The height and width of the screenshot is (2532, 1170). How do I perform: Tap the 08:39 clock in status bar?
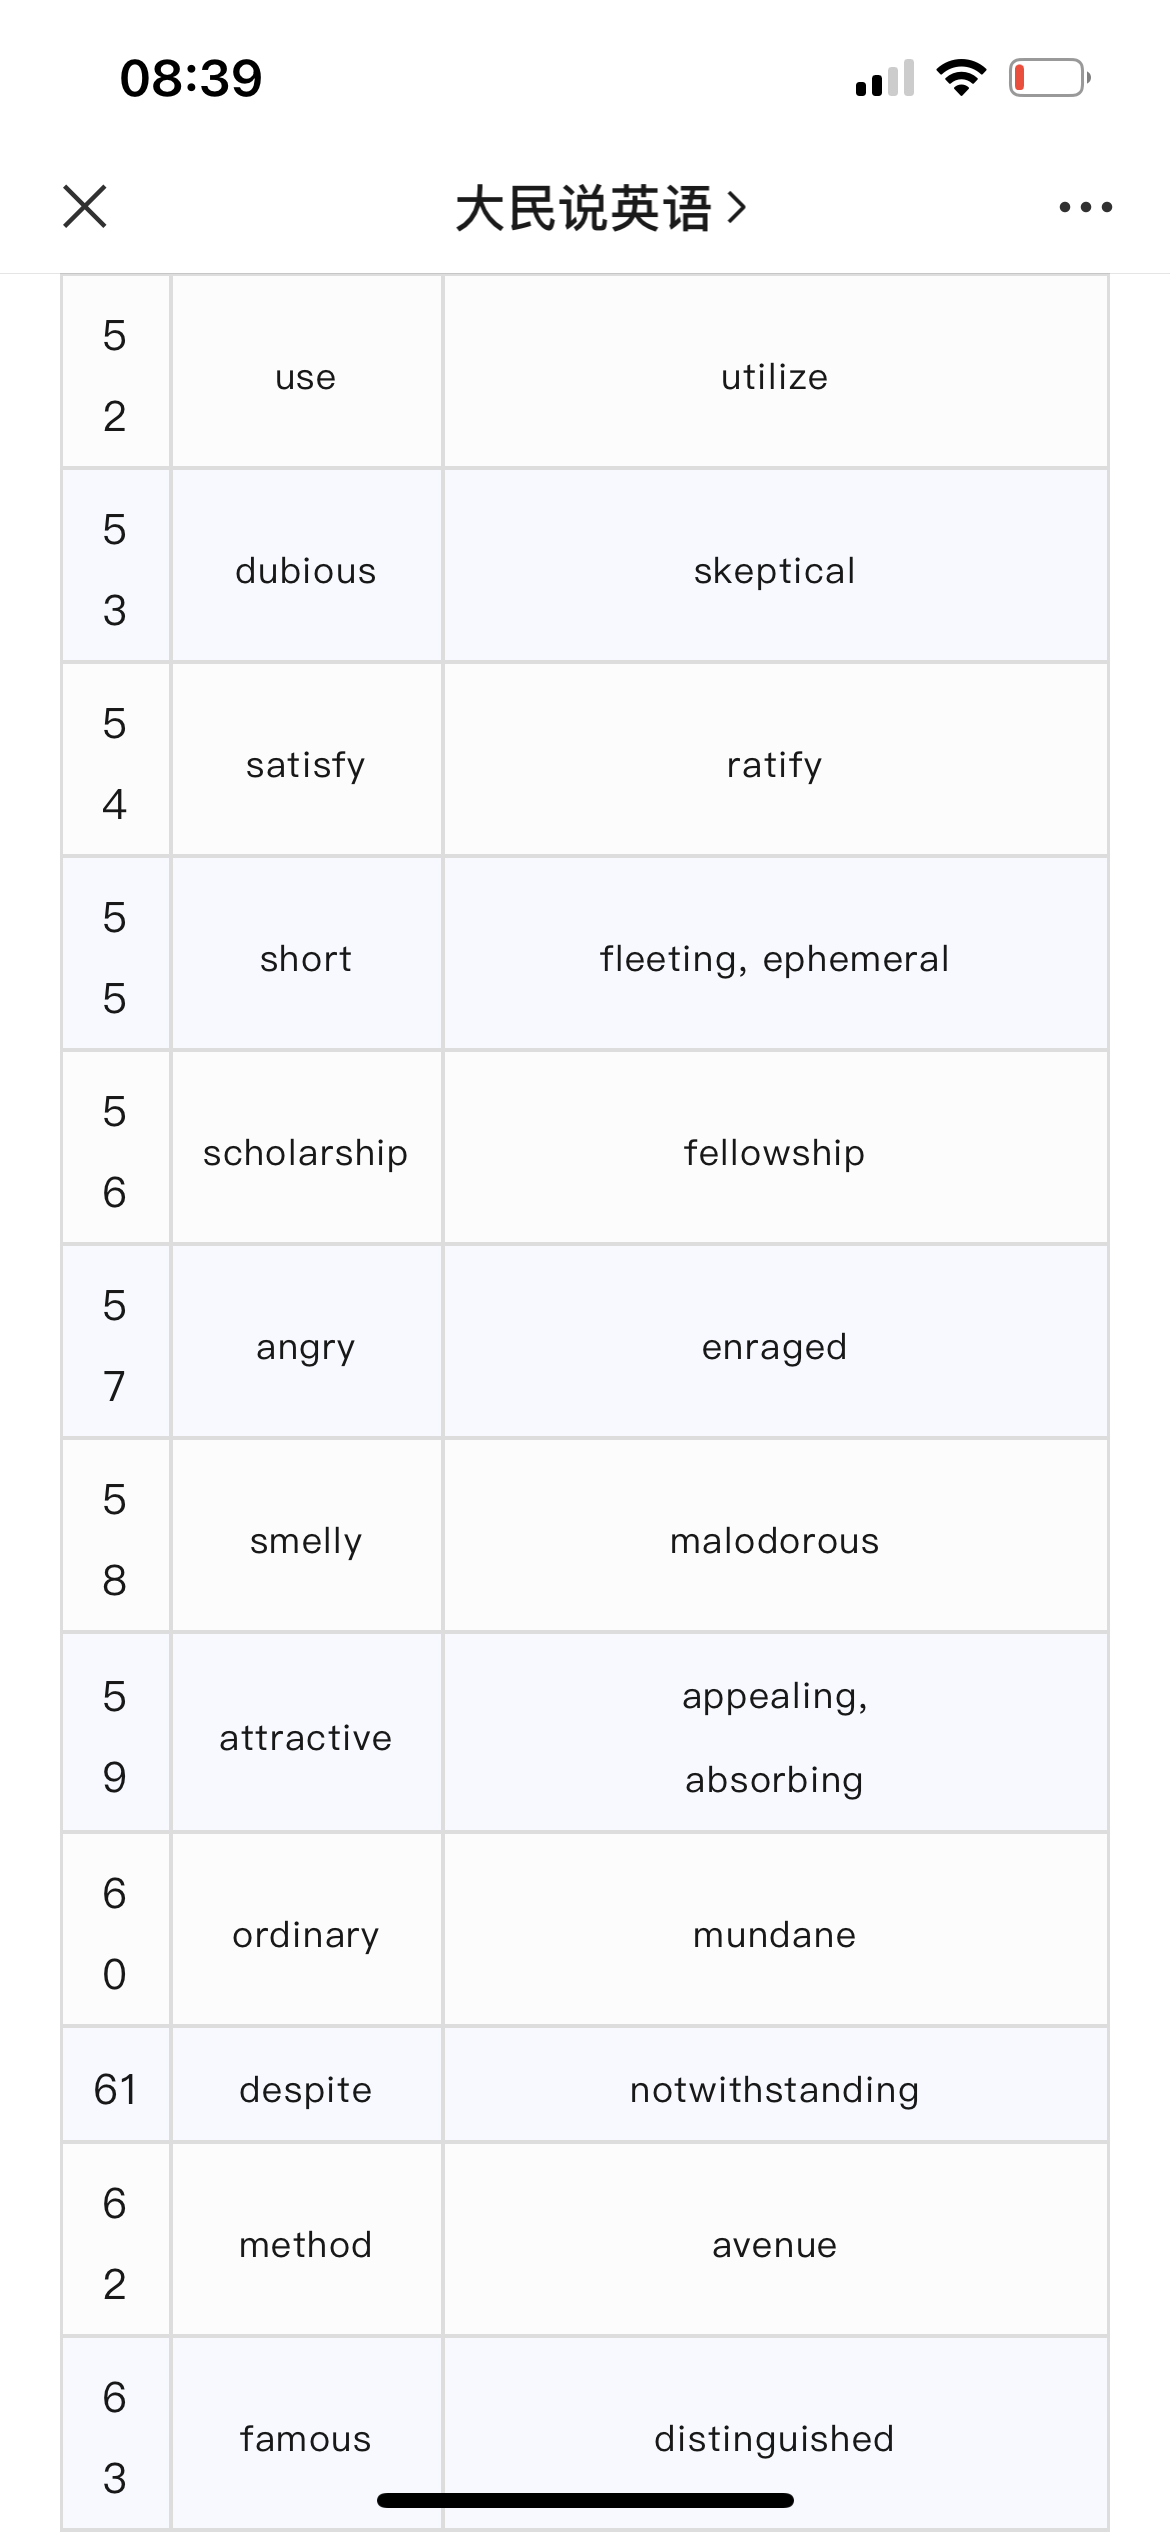pyautogui.click(x=191, y=78)
